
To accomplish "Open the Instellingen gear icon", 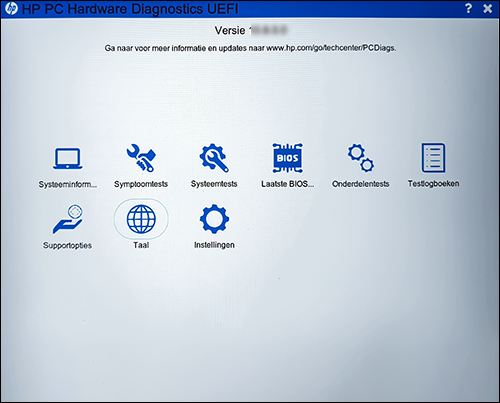I will 214,219.
